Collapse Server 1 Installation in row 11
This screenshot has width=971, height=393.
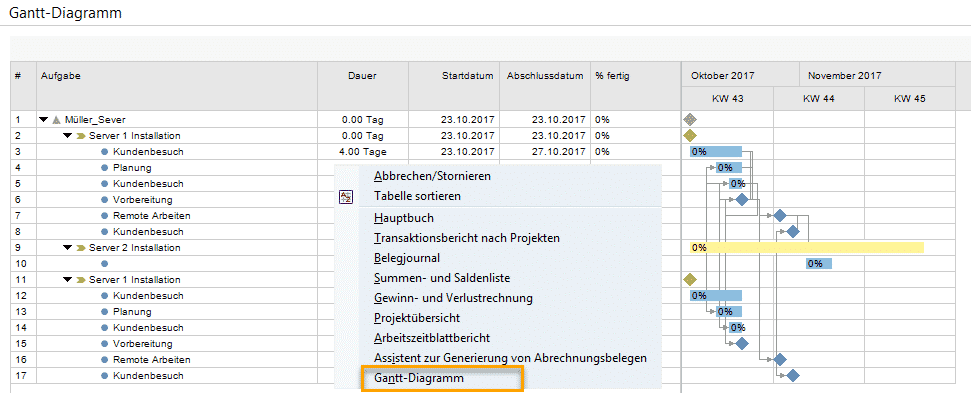(67, 280)
